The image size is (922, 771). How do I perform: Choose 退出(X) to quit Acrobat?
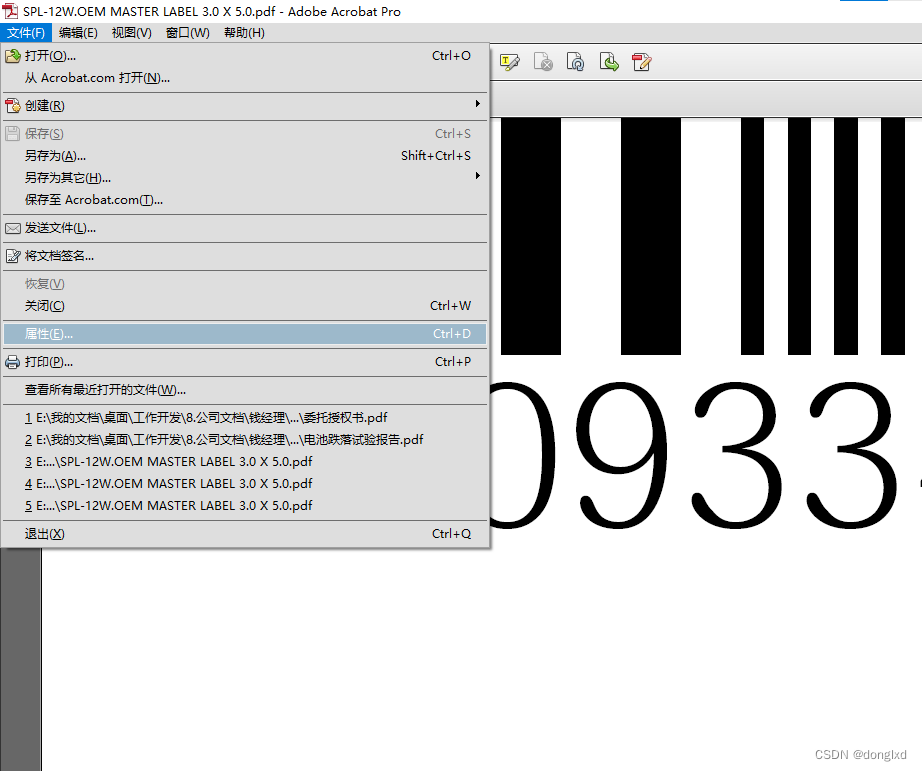click(x=245, y=534)
